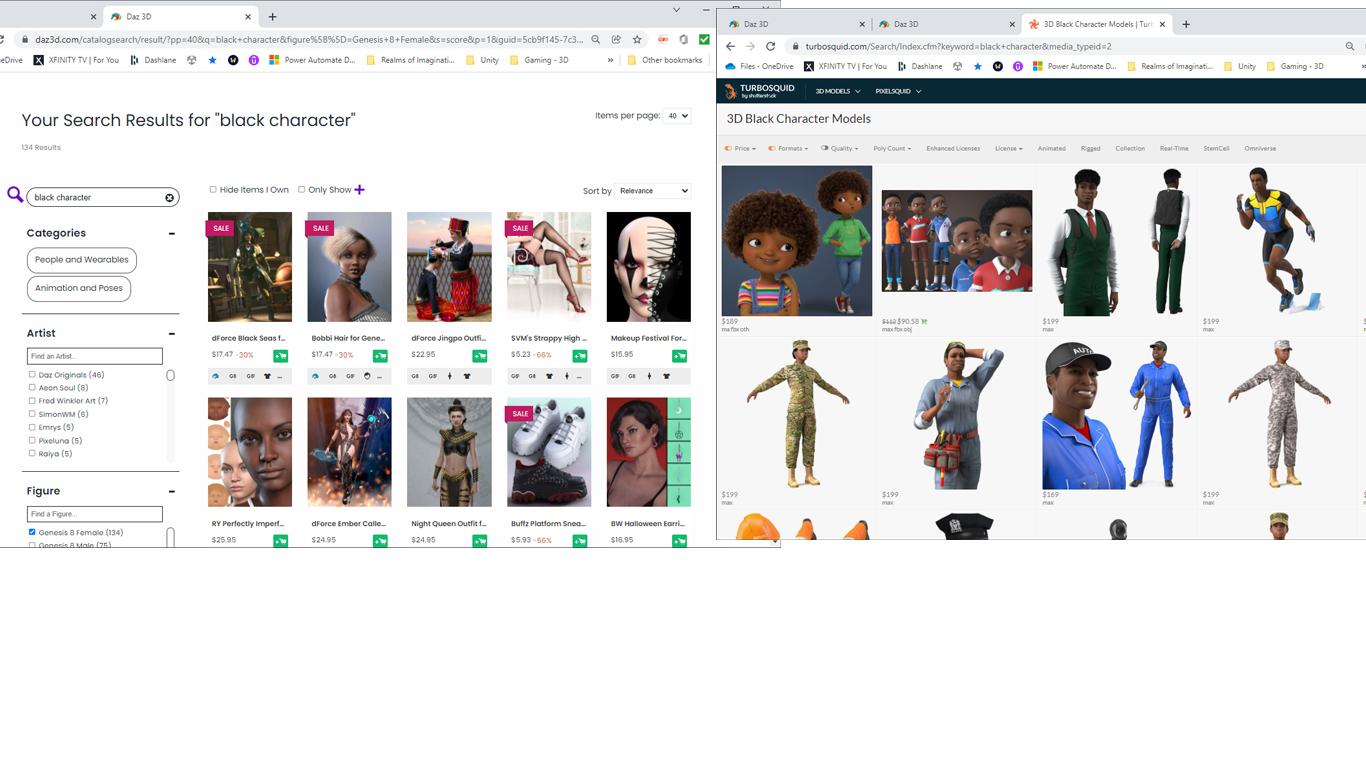Select the Daz 3D tab in left window

click(180, 16)
